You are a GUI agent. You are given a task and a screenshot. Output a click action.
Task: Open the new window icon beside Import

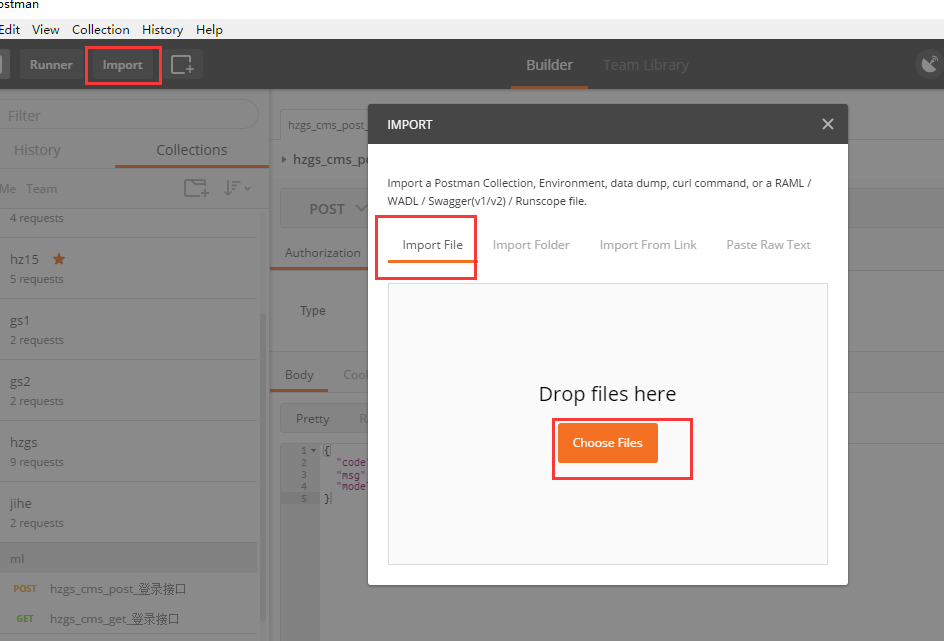182,64
